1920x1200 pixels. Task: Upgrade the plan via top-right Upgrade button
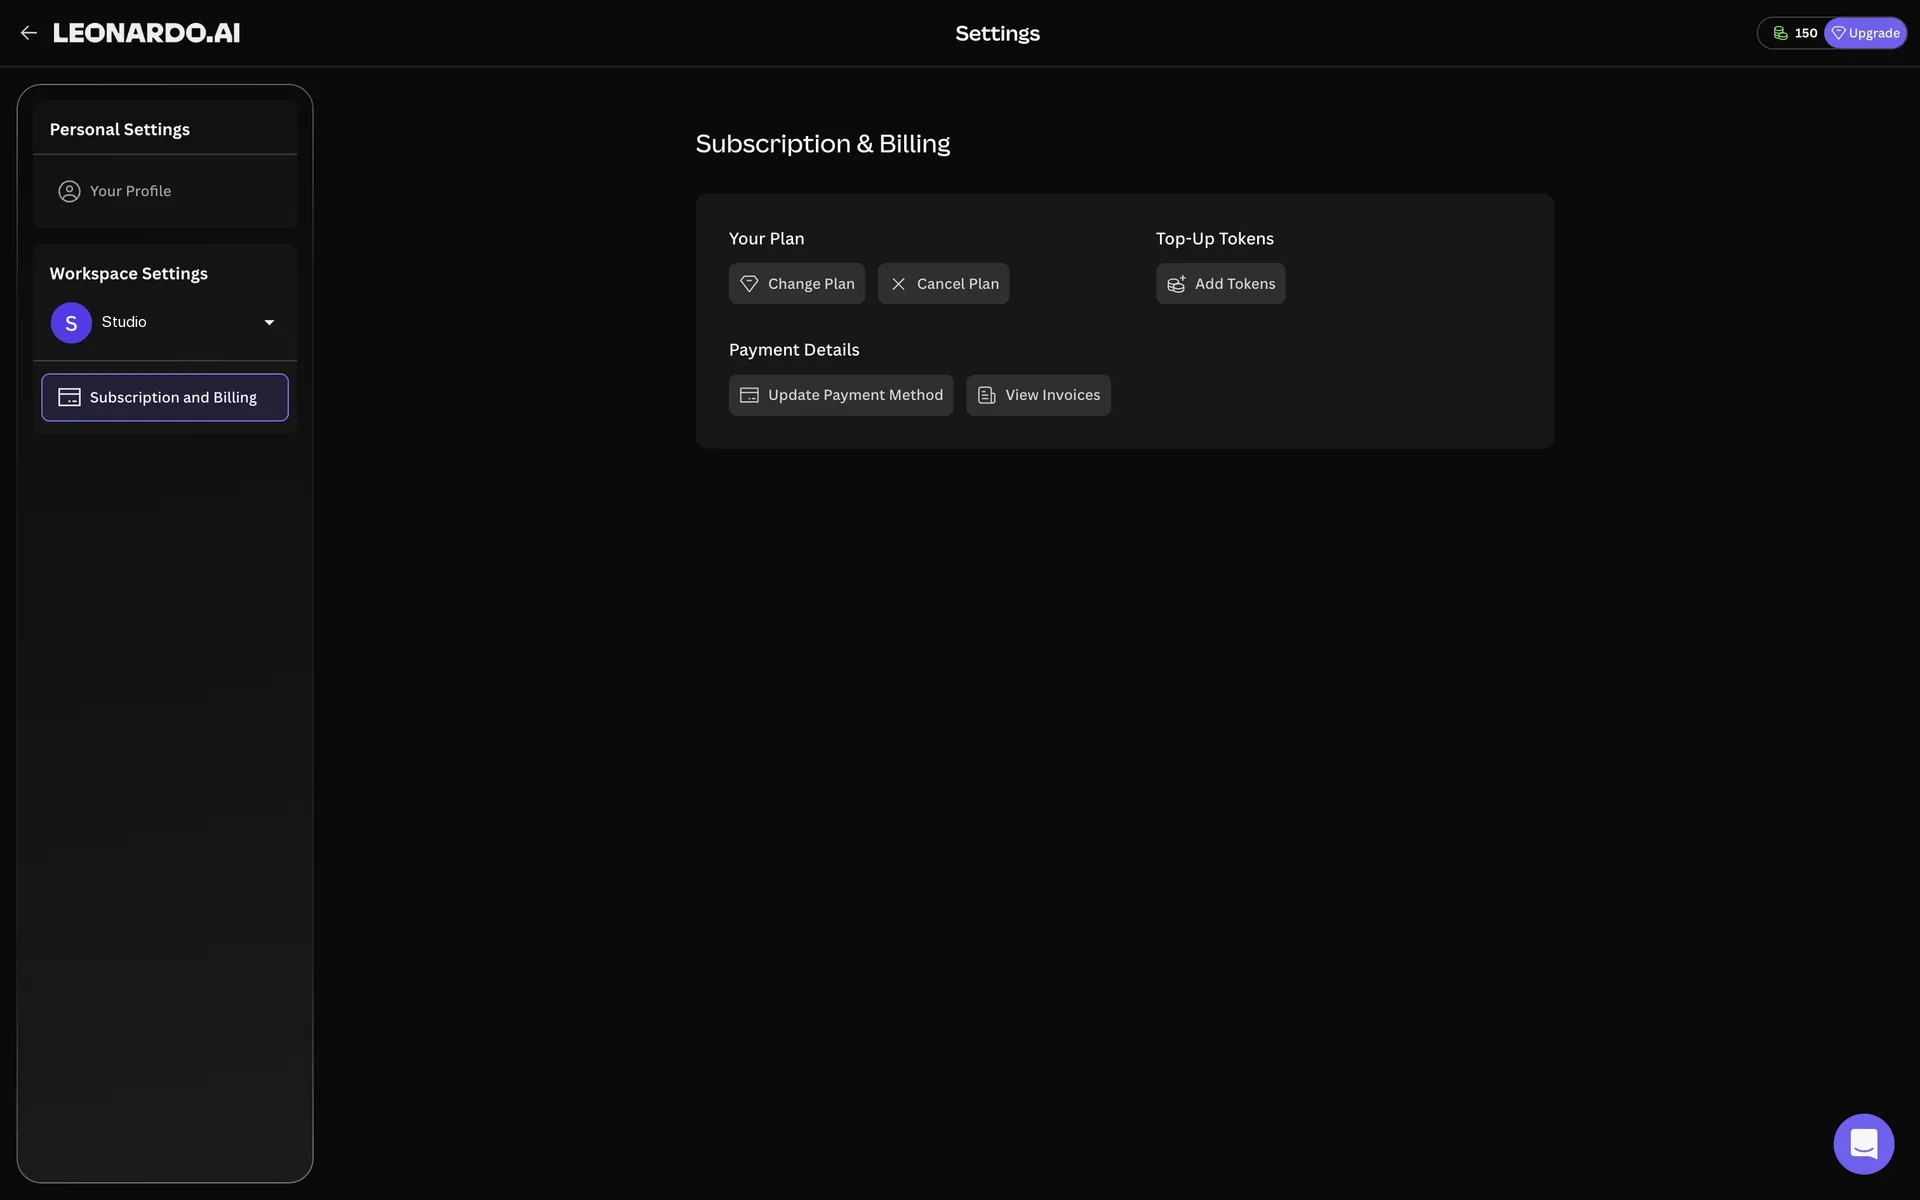(x=1865, y=33)
